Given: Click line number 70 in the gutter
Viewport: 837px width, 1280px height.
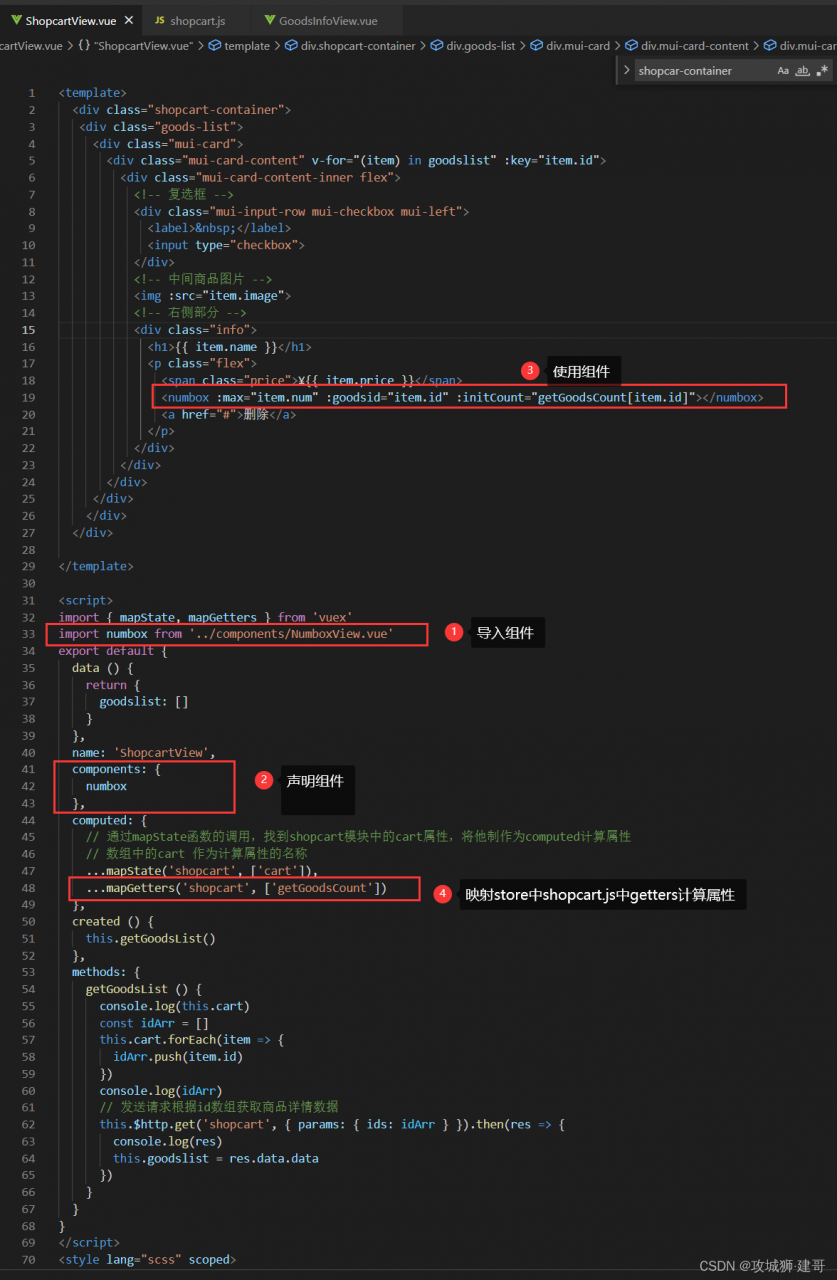Looking at the screenshot, I should click(x=29, y=1260).
